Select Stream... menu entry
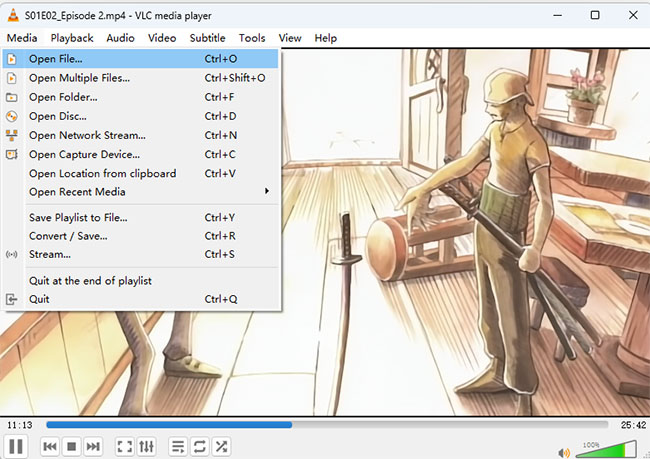 (x=141, y=254)
